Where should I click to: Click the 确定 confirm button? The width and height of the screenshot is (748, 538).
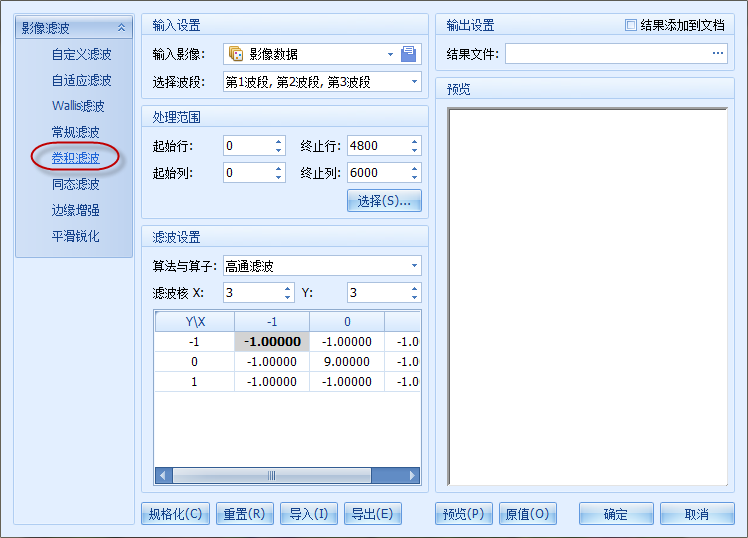[616, 514]
